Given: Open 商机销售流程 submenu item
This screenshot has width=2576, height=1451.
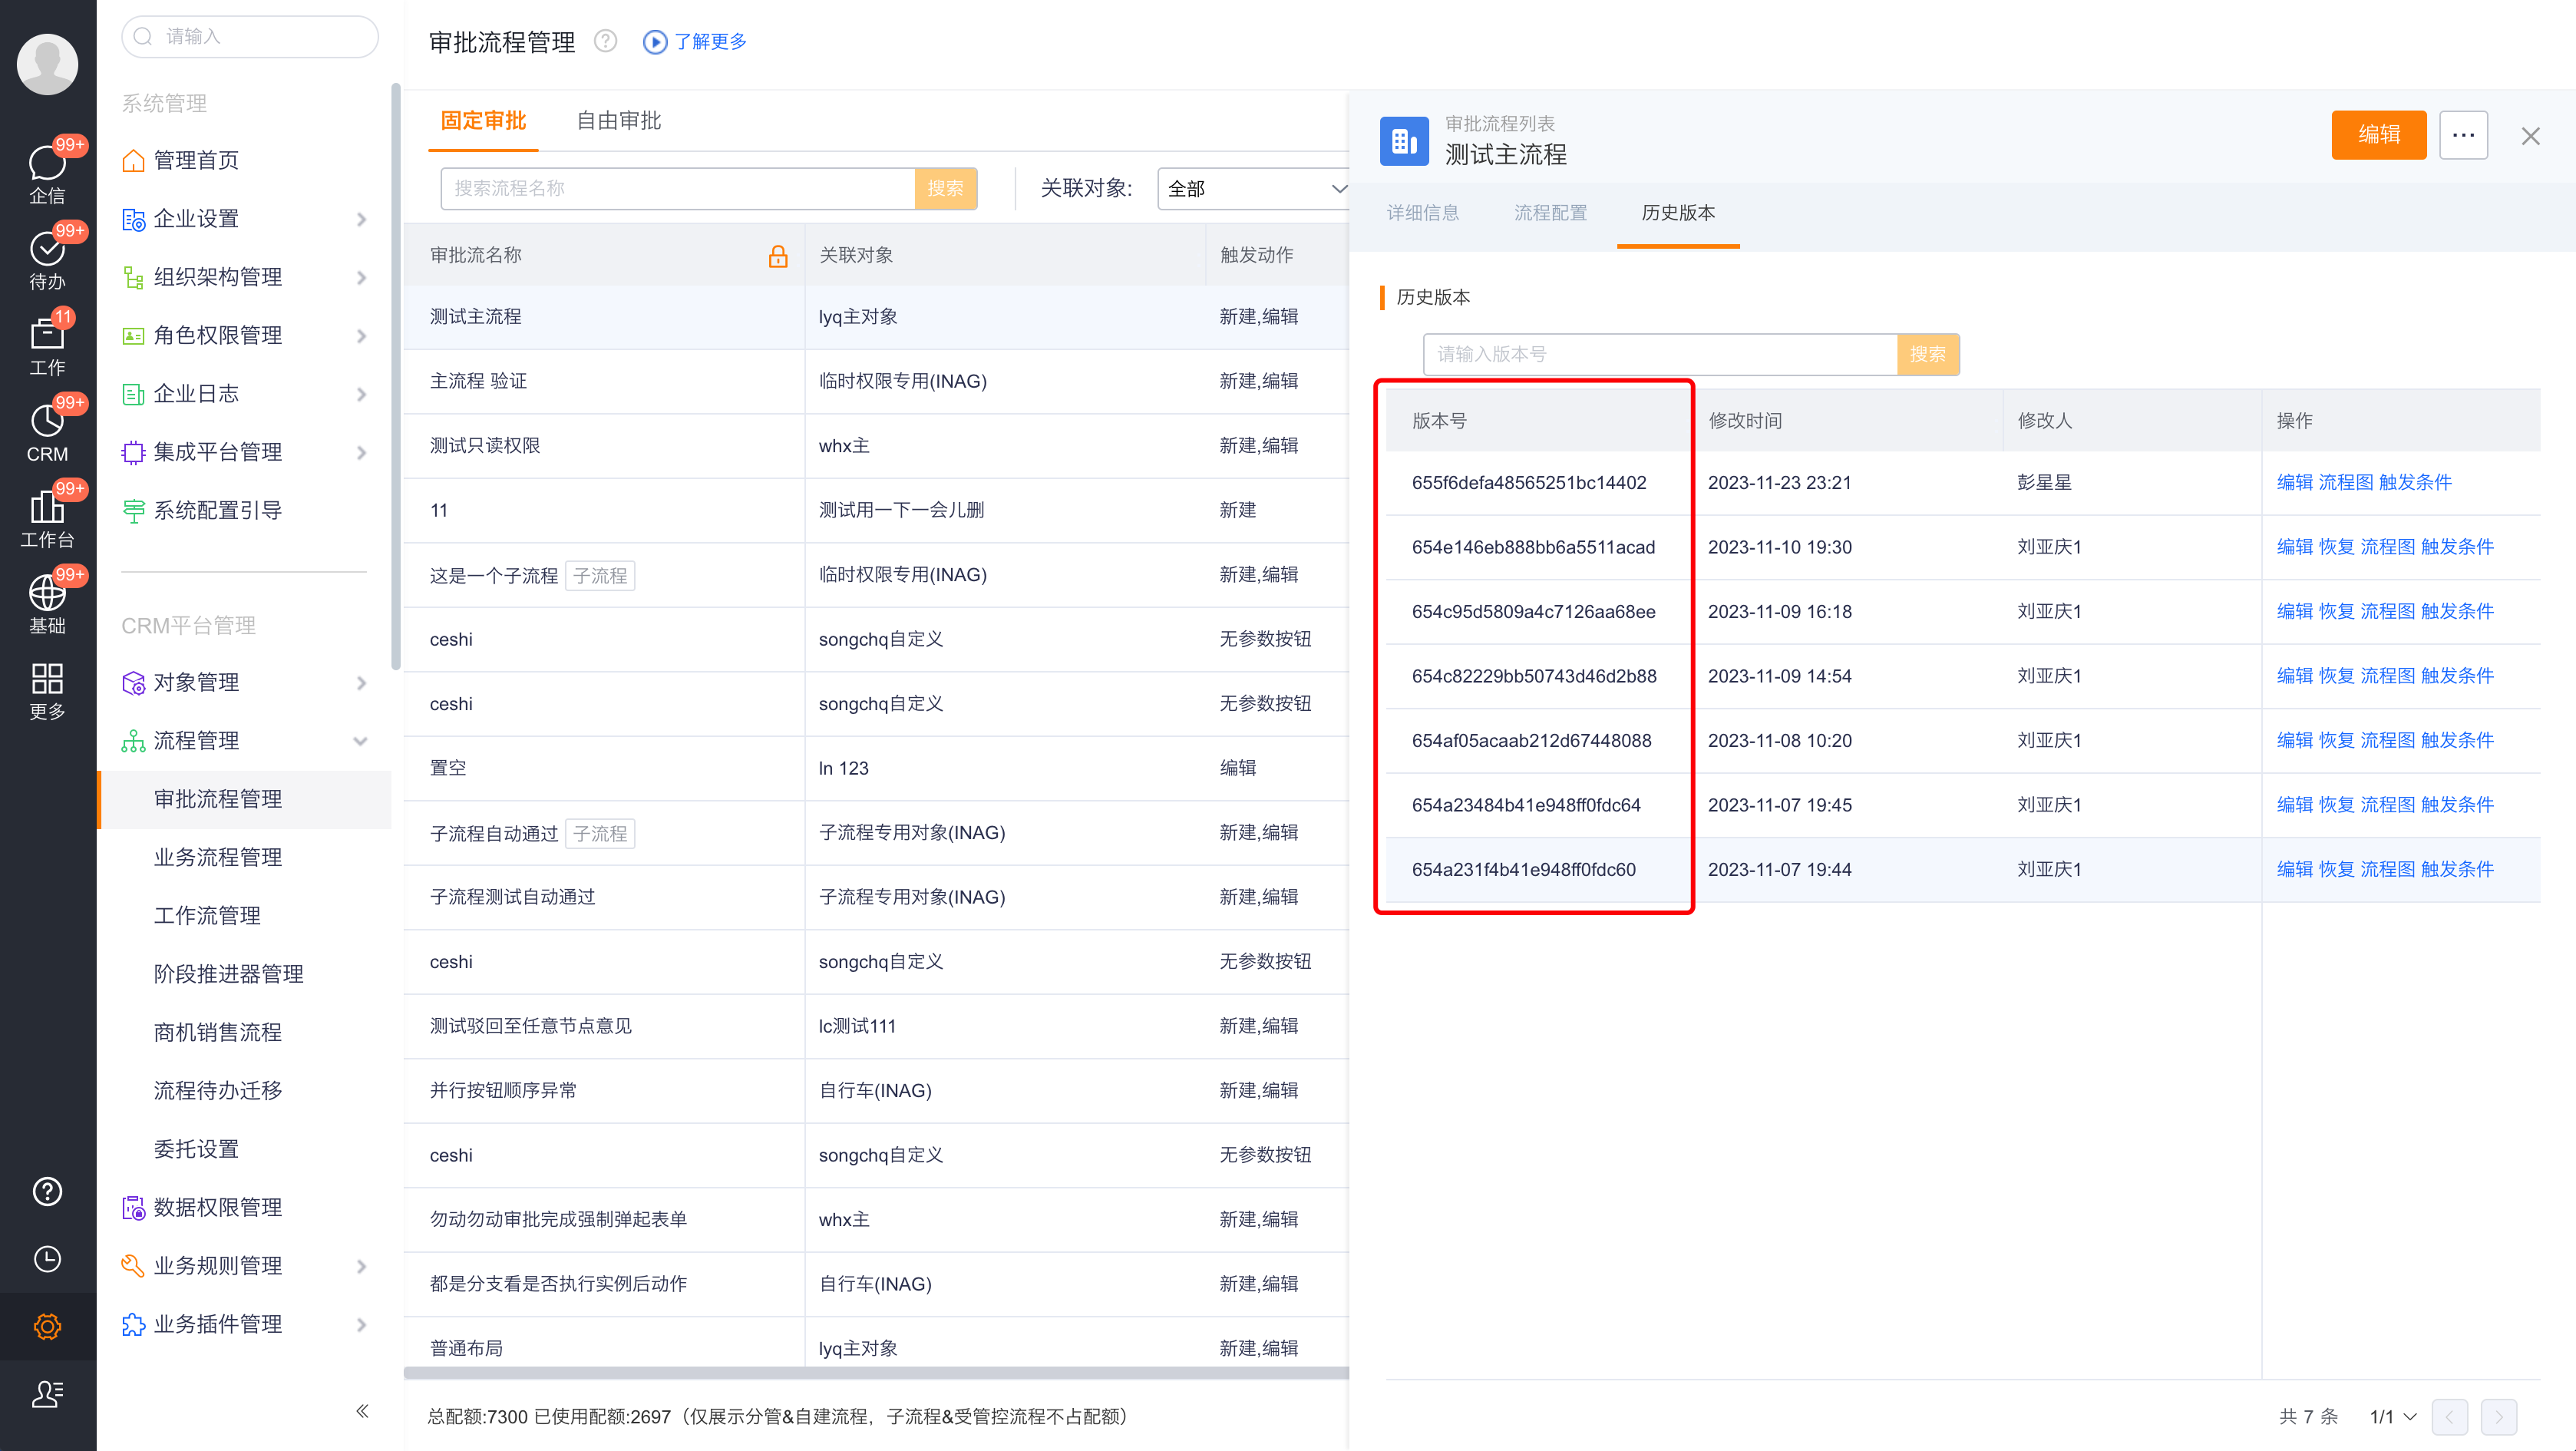Looking at the screenshot, I should [x=218, y=1032].
